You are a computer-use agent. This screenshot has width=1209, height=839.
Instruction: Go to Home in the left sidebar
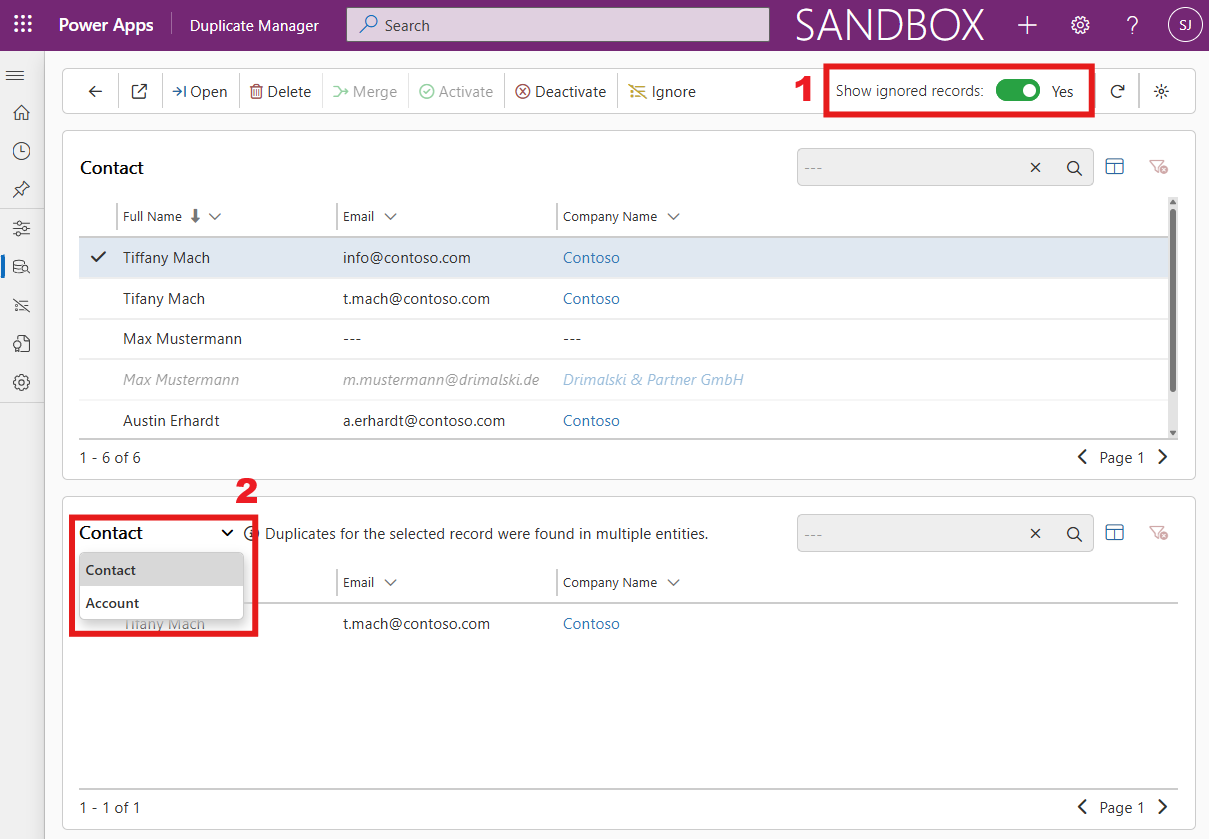(x=21, y=113)
